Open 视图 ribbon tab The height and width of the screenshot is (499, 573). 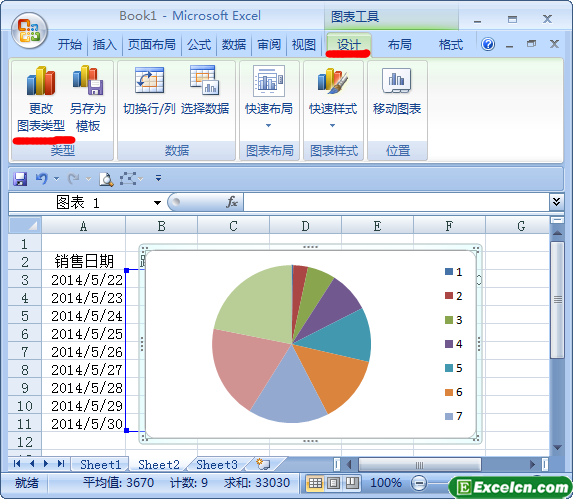tap(304, 45)
